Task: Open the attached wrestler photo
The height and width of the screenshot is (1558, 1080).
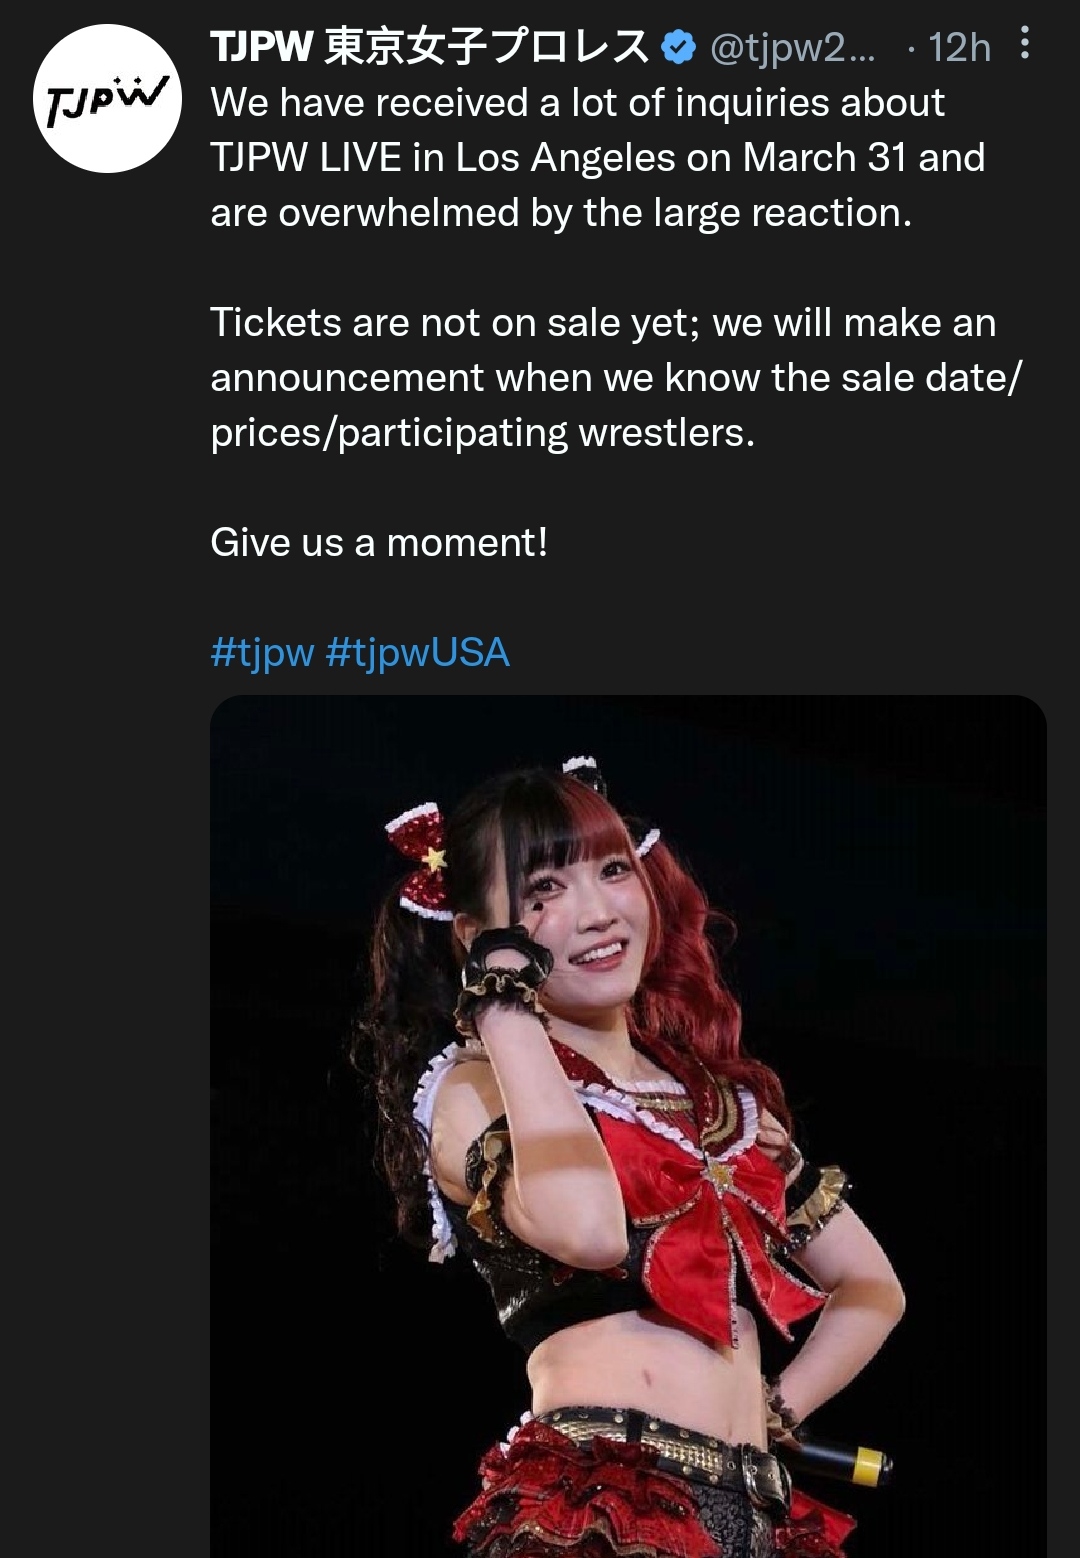Action: [628, 1126]
